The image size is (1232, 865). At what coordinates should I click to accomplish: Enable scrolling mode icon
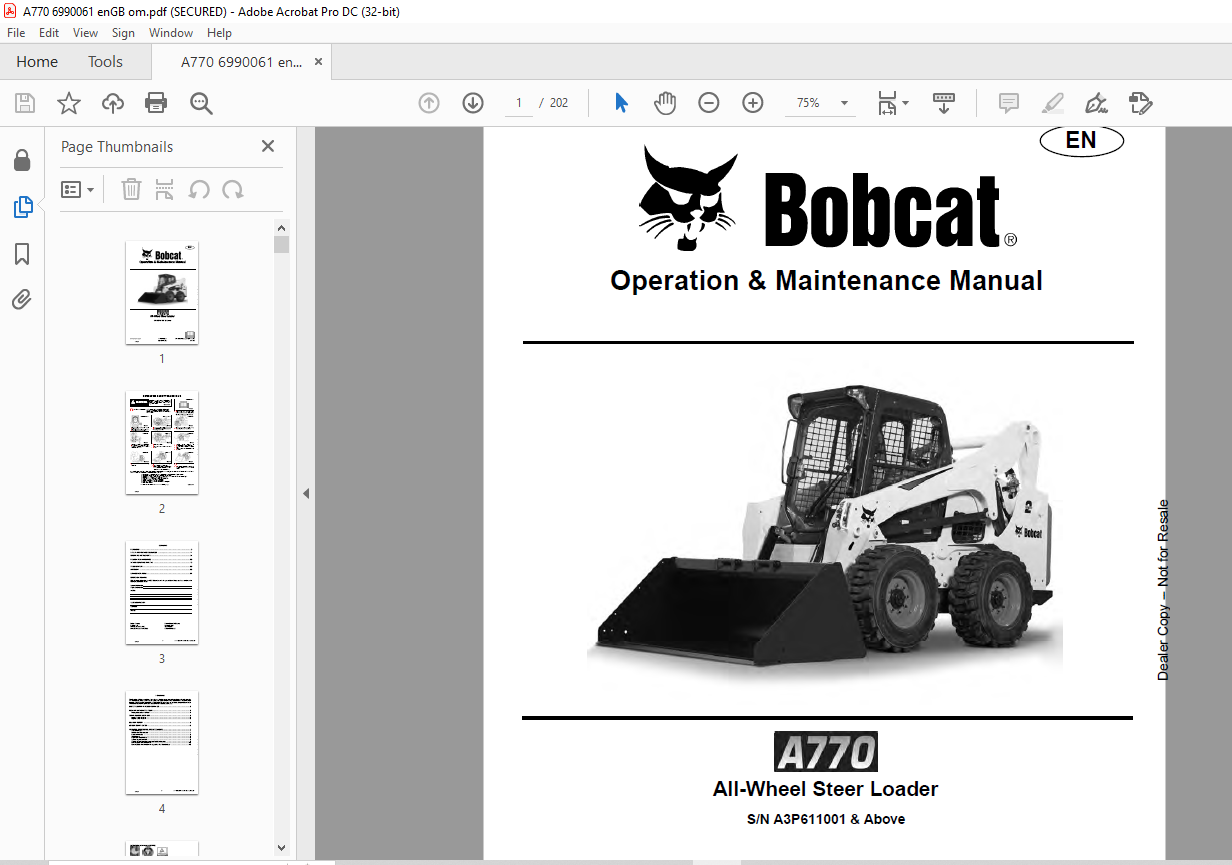pos(944,103)
